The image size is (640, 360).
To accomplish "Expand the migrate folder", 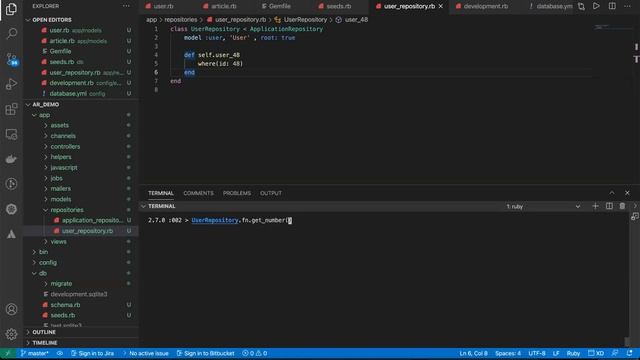I will tap(61, 283).
